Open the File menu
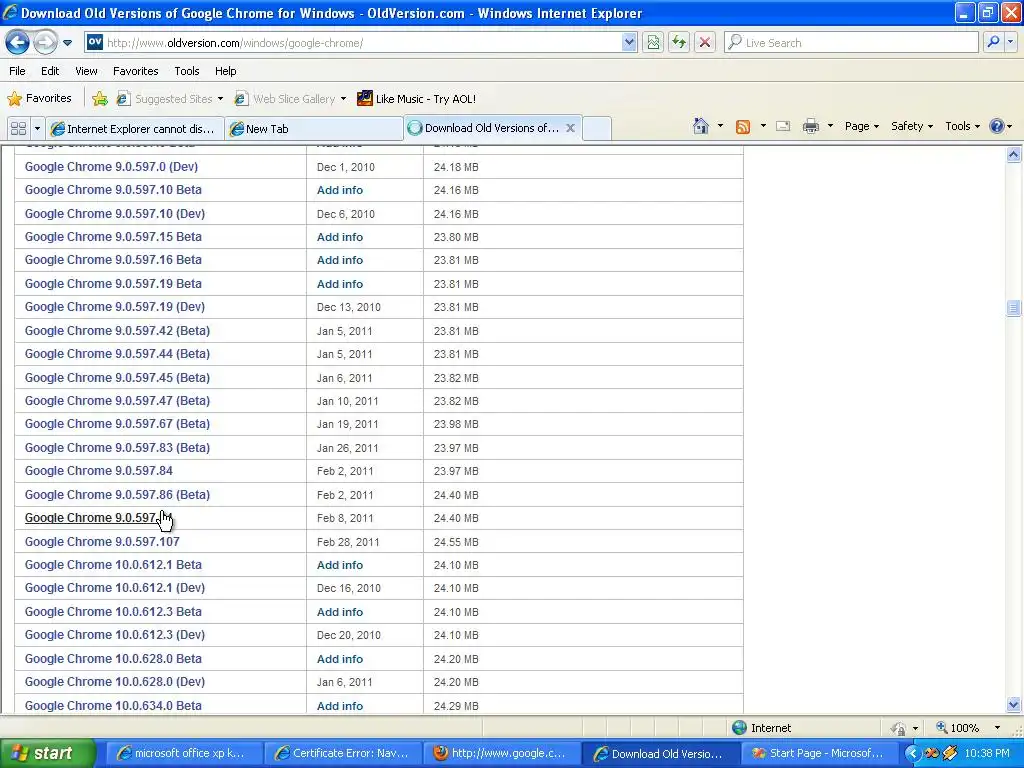The width and height of the screenshot is (1024, 768). point(18,71)
